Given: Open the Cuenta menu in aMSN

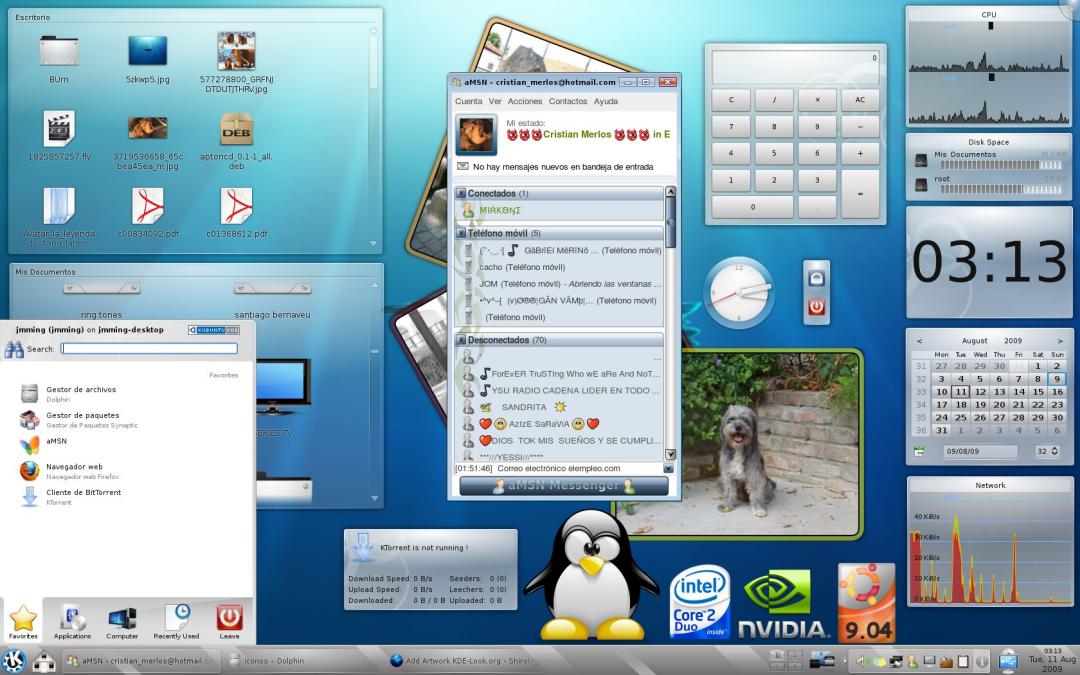Looking at the screenshot, I should point(468,101).
